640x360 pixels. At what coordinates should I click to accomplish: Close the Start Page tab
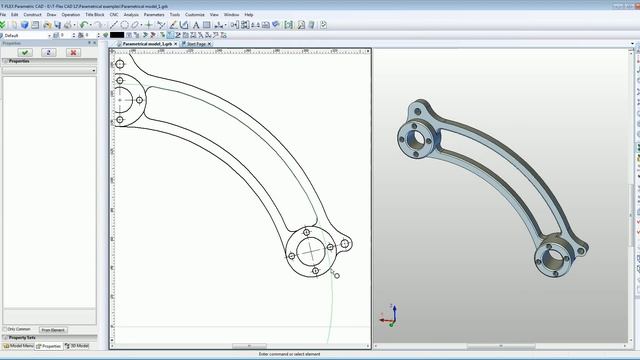tap(210, 44)
